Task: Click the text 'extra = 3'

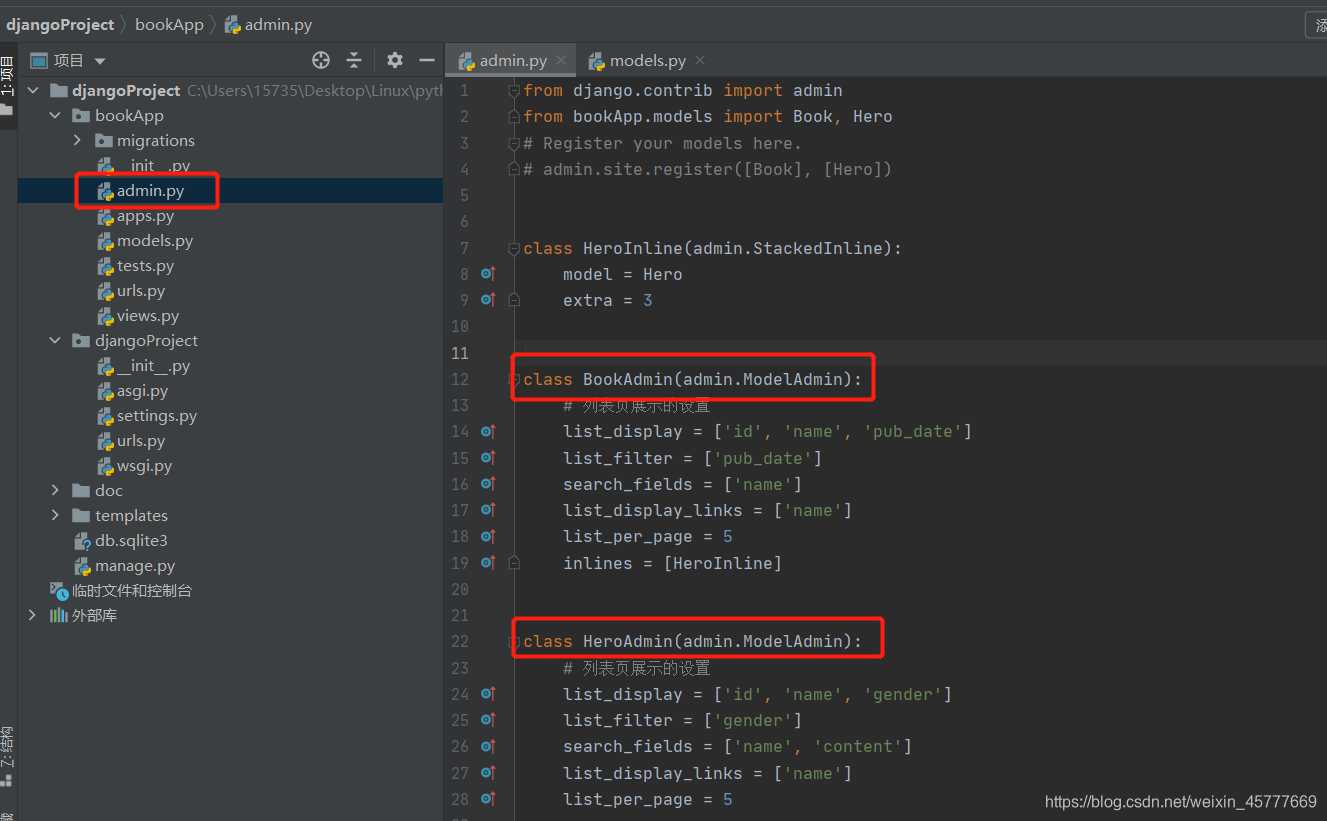Action: click(x=608, y=300)
